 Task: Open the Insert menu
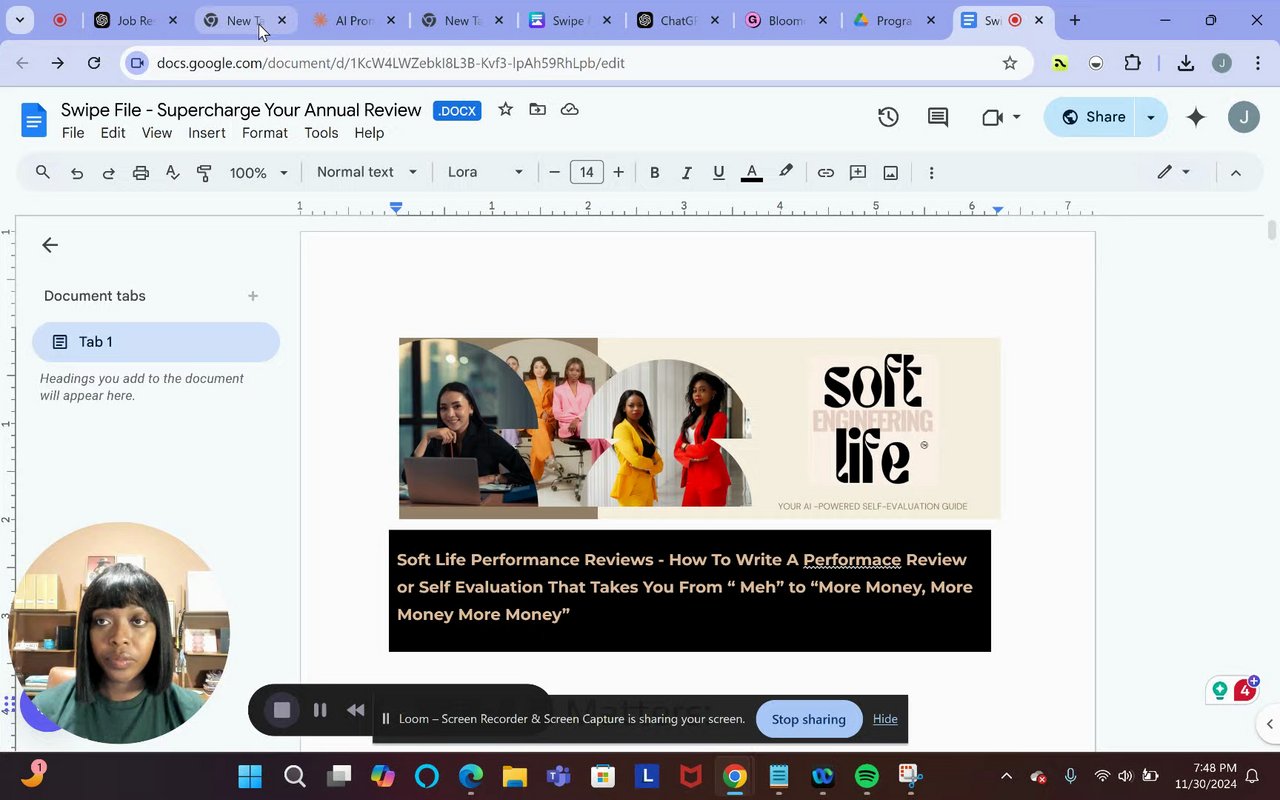pos(206,133)
